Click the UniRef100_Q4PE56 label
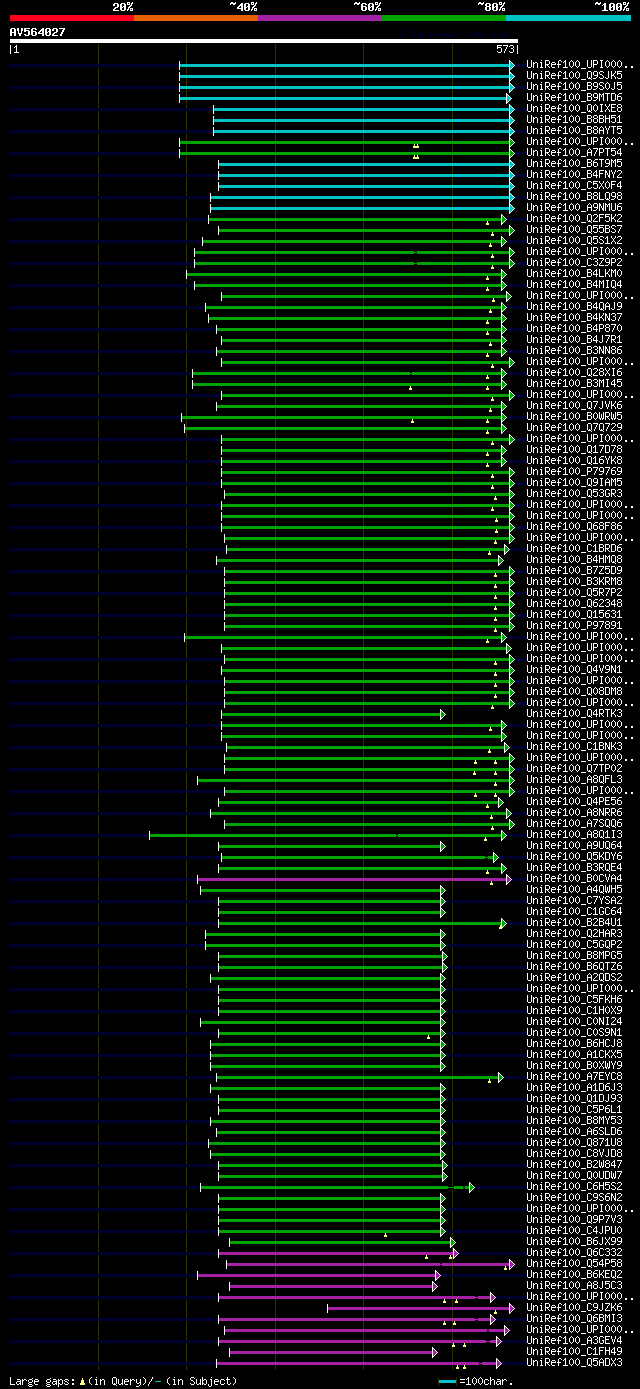The image size is (640, 1389). pyautogui.click(x=575, y=801)
